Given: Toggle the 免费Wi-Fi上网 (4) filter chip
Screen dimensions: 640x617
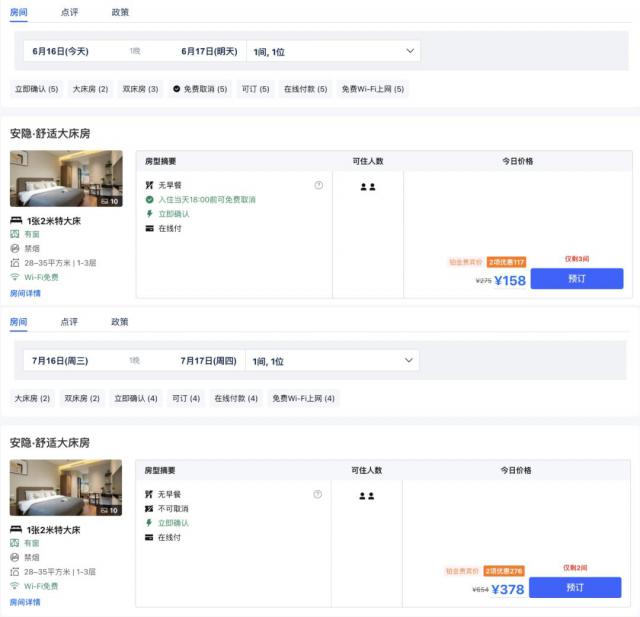Looking at the screenshot, I should point(304,398).
